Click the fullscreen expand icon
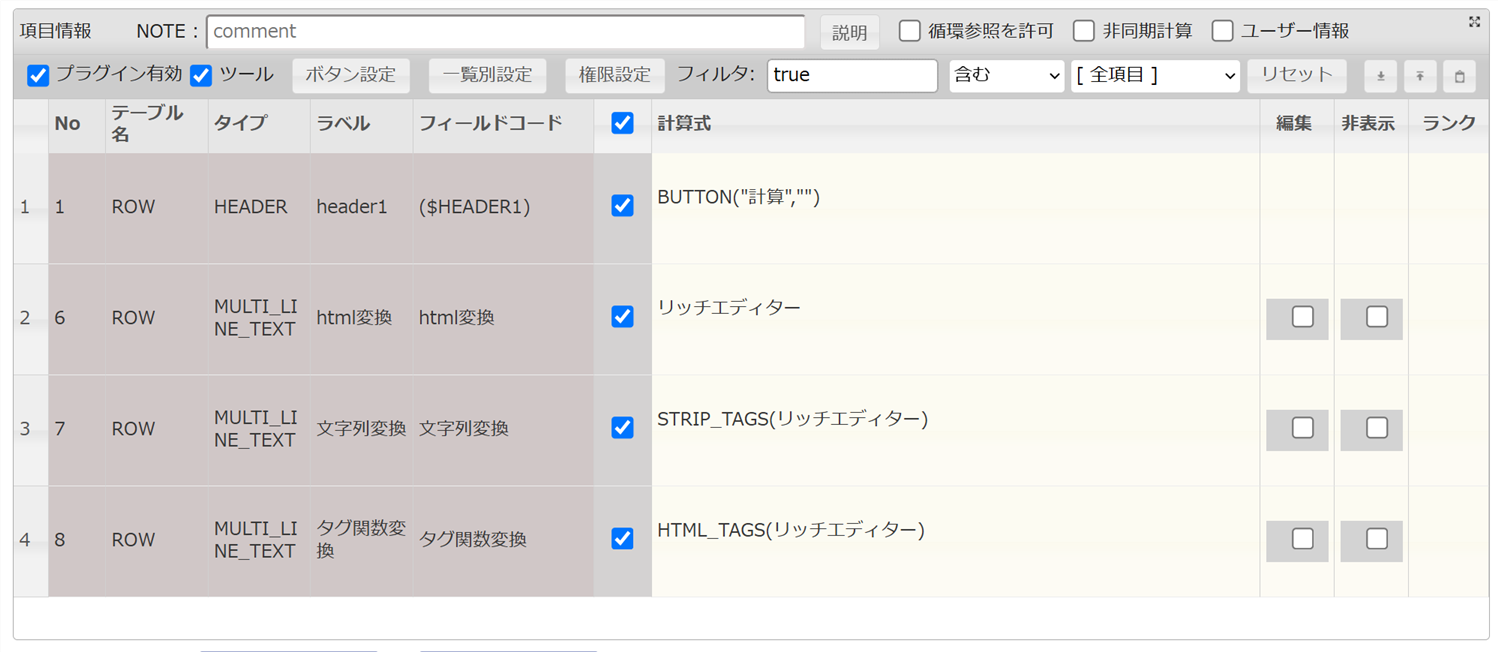1498x652 pixels. [x=1474, y=21]
